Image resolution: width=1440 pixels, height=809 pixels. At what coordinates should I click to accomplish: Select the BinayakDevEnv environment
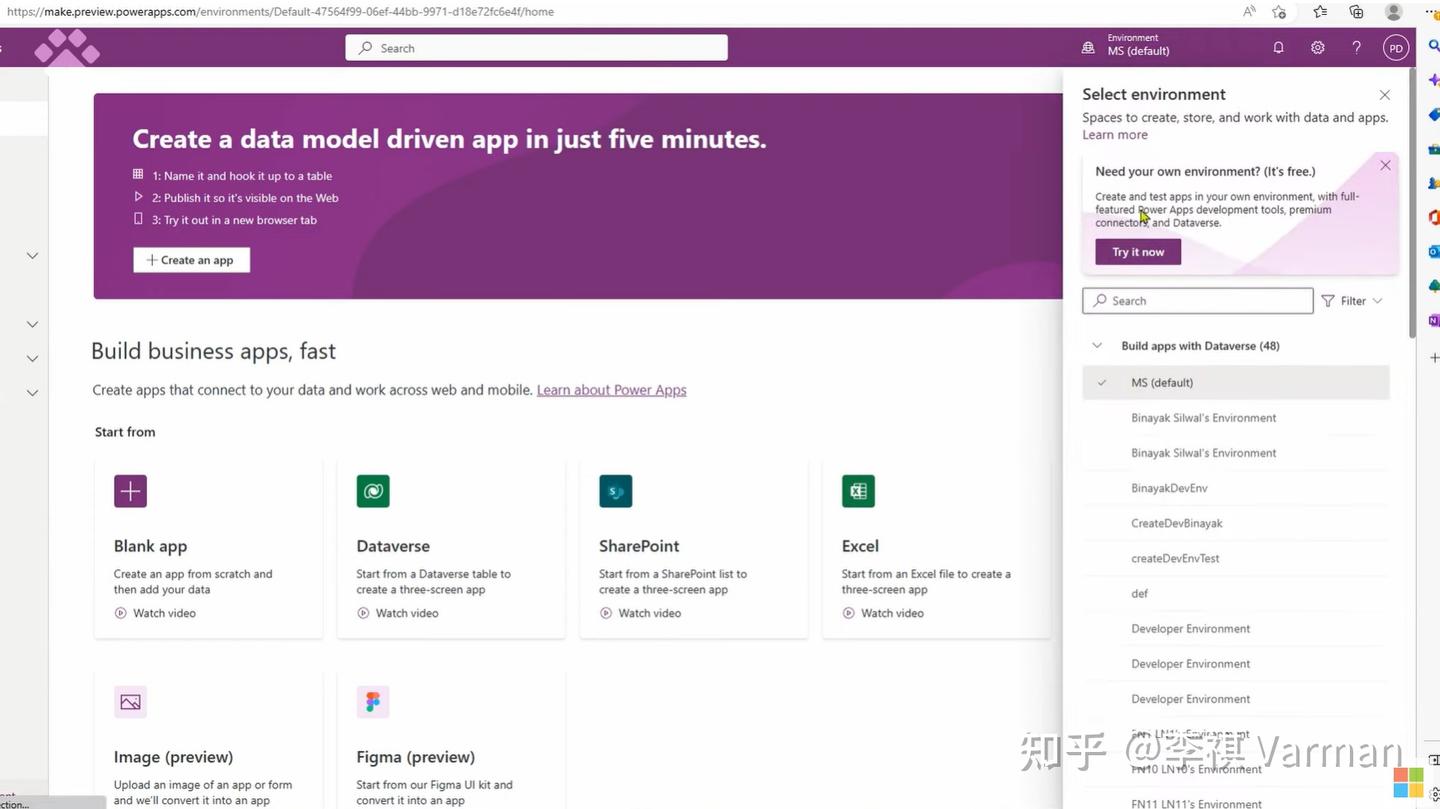[1236, 488]
